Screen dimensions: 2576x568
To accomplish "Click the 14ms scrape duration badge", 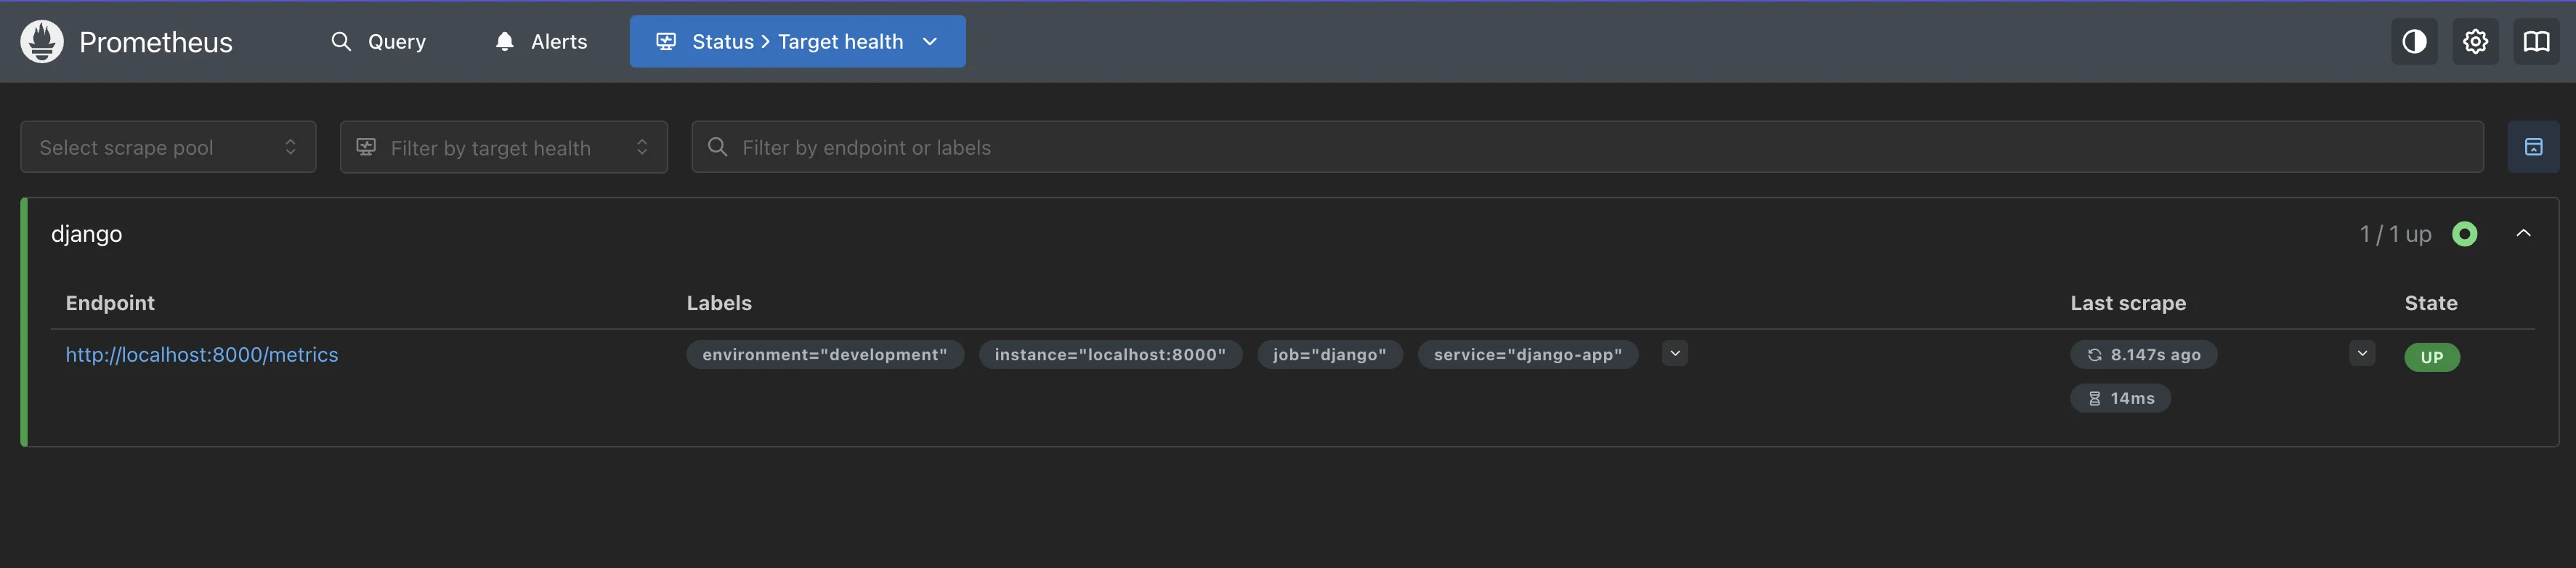I will (2119, 398).
